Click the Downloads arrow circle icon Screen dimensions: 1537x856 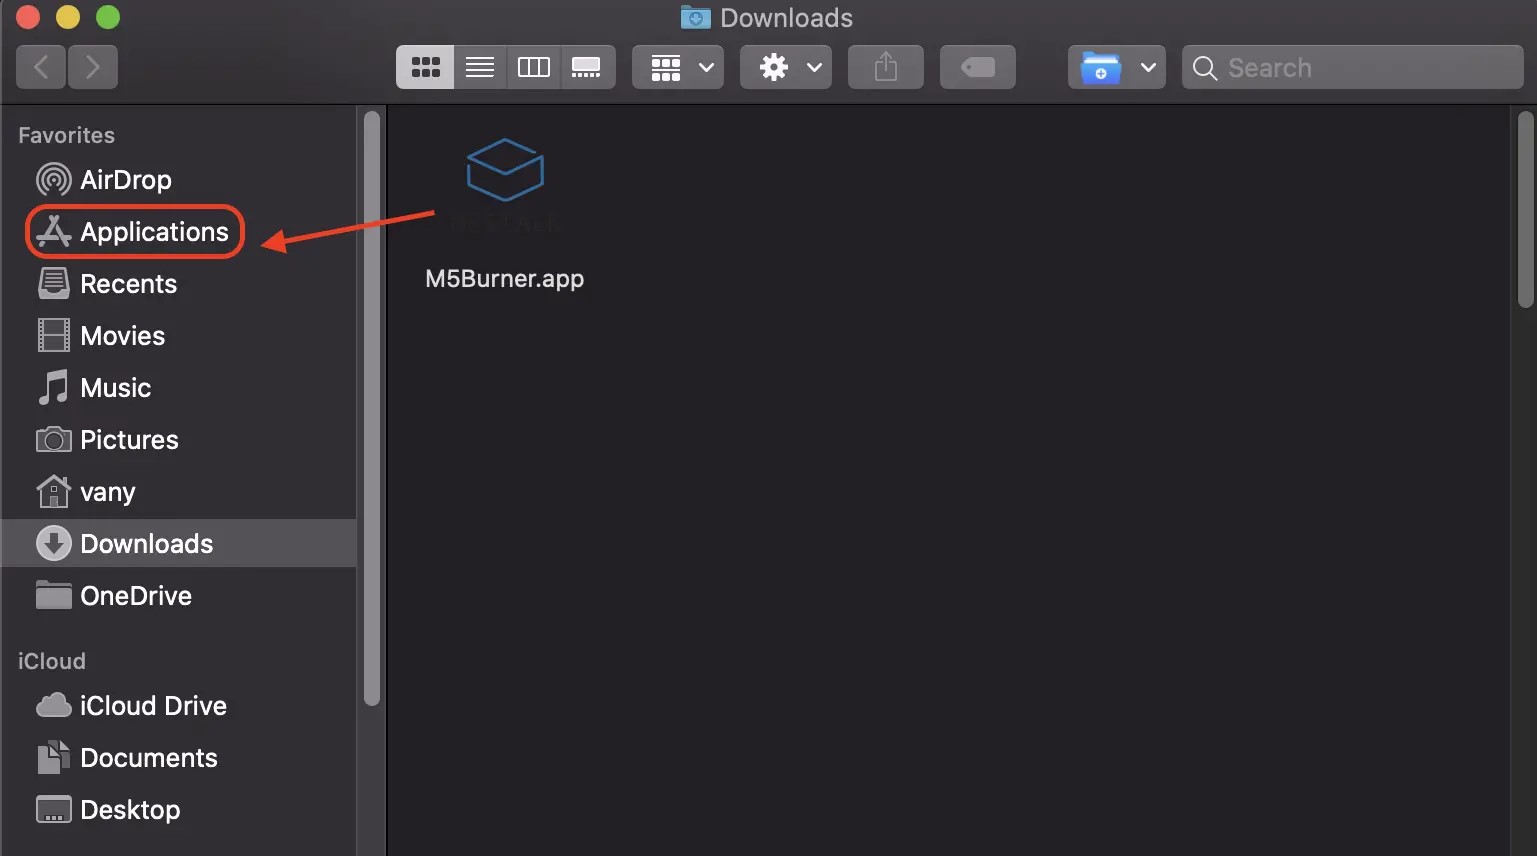53,543
